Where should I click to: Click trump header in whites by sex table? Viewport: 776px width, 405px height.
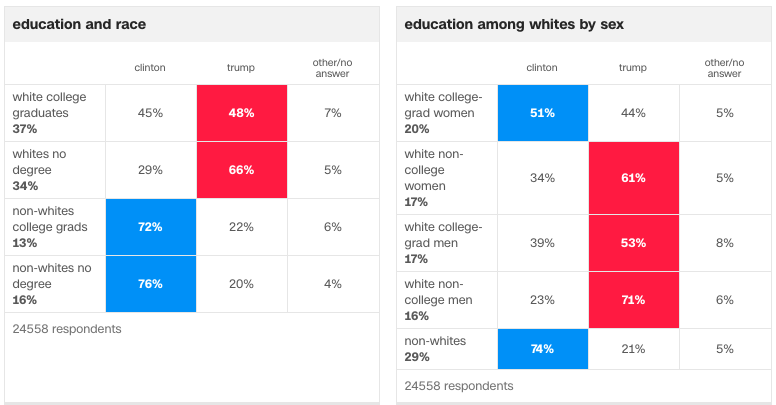click(633, 68)
